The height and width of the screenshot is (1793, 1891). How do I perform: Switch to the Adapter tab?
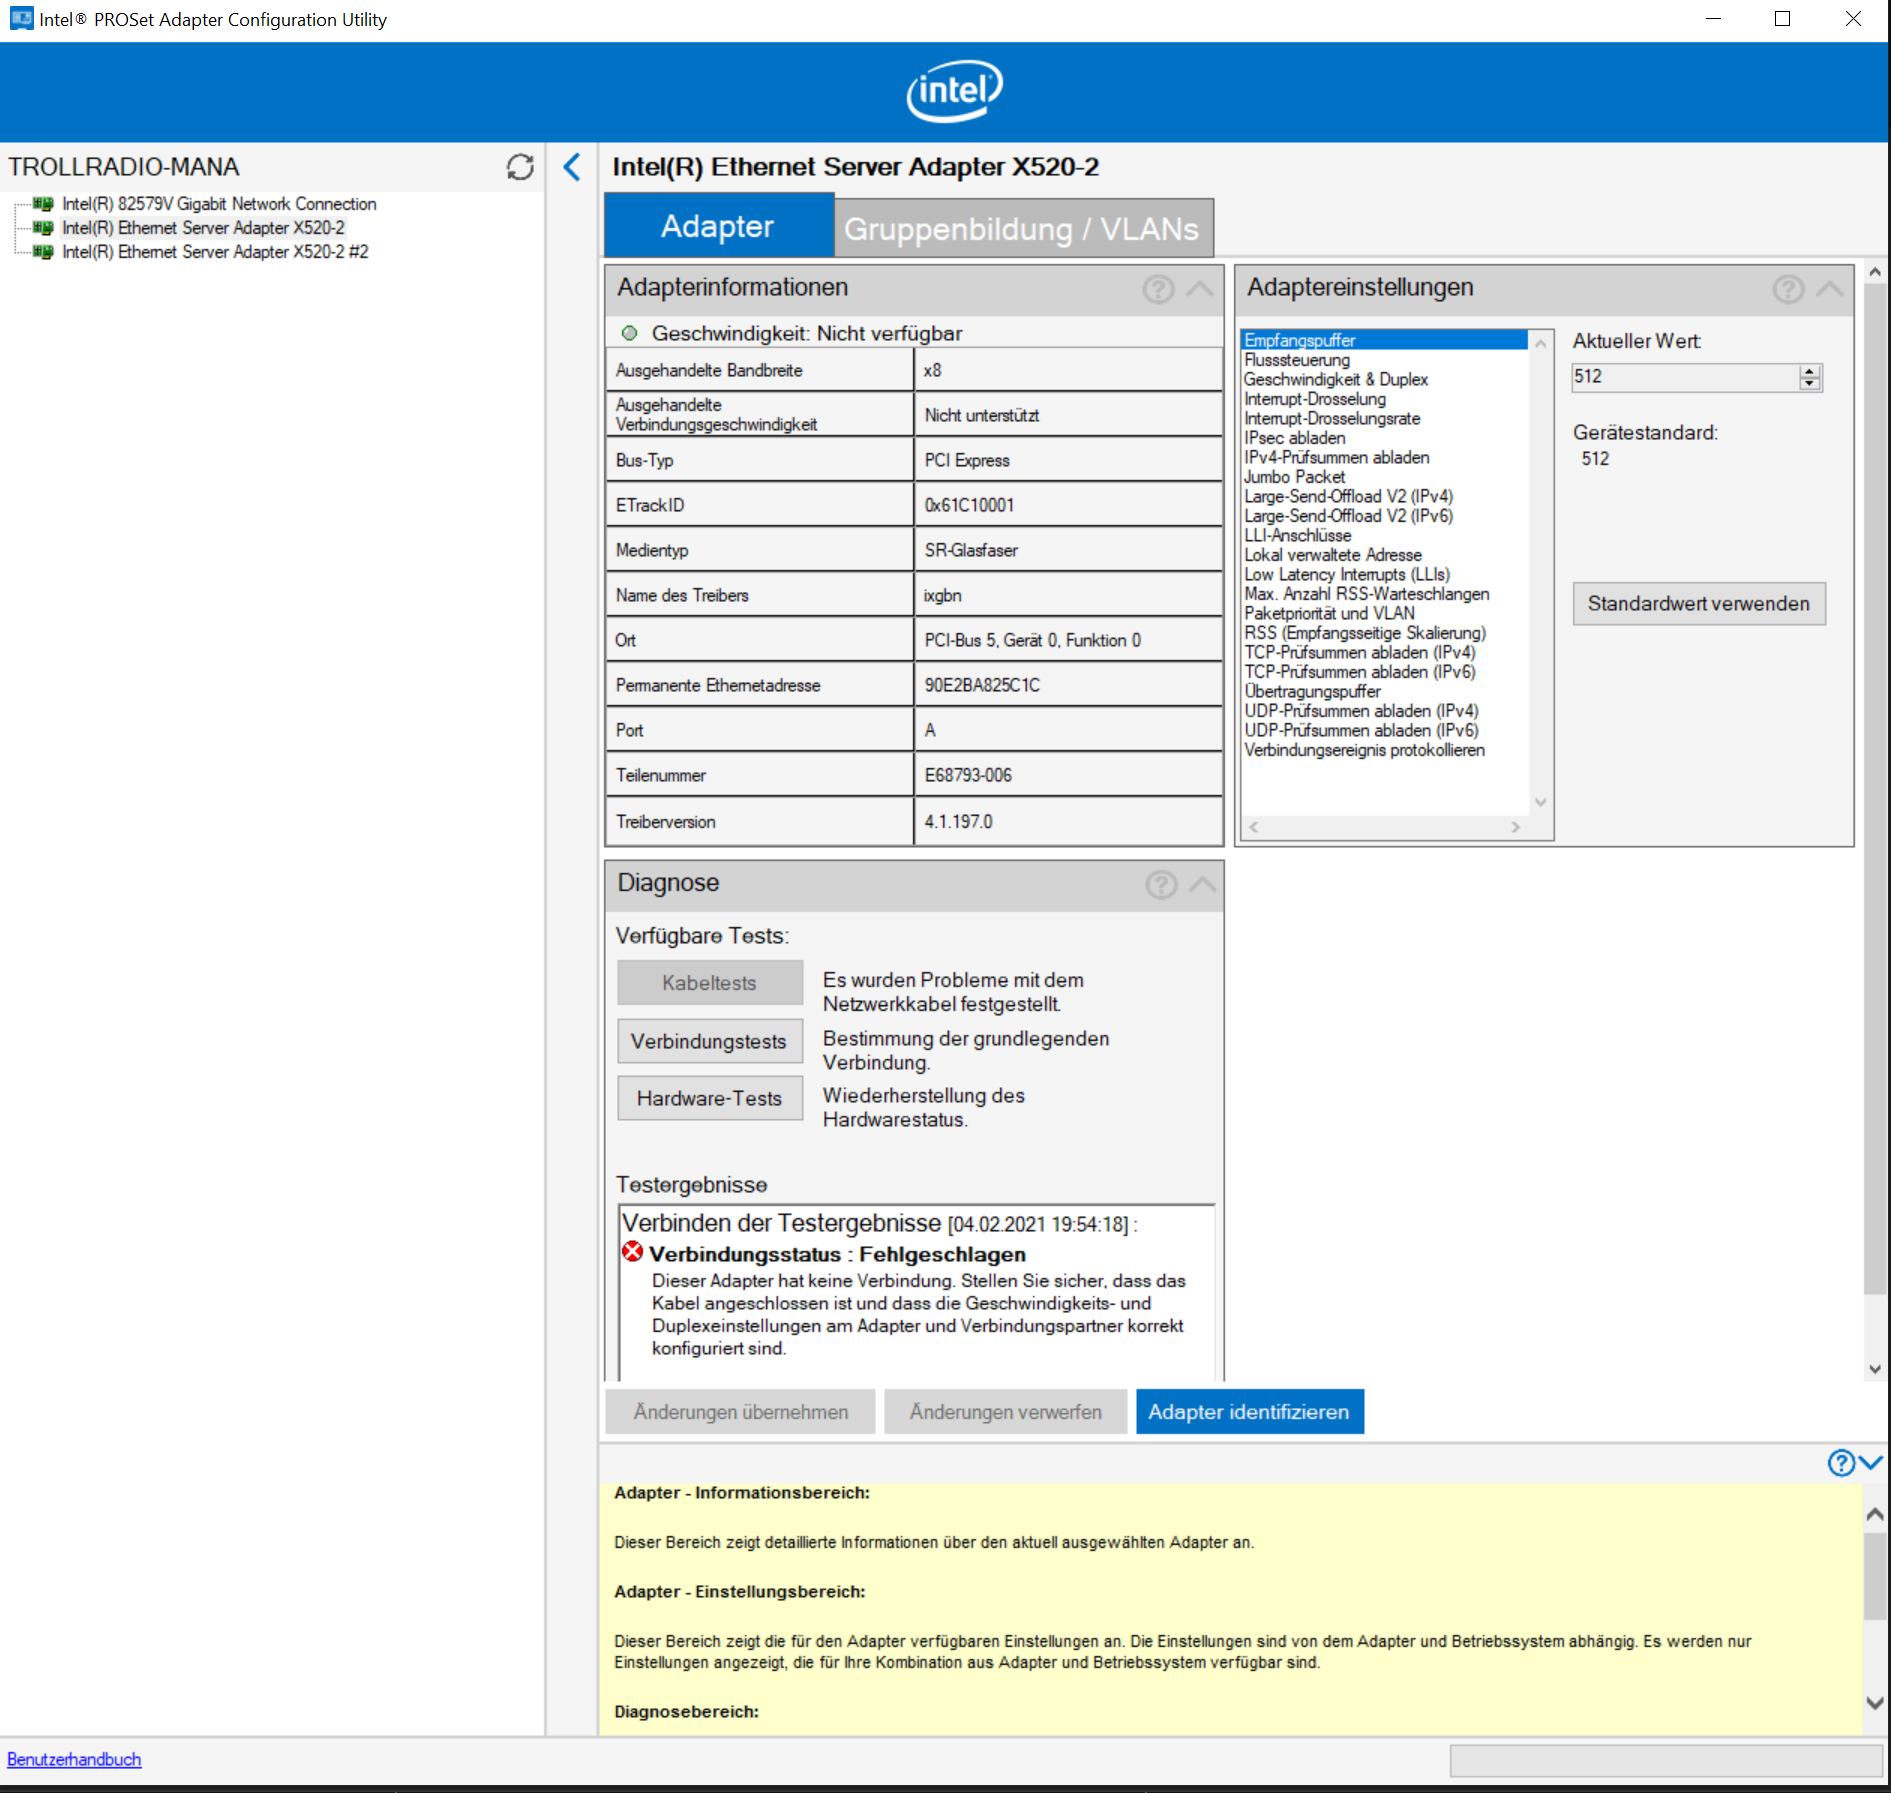tap(718, 226)
